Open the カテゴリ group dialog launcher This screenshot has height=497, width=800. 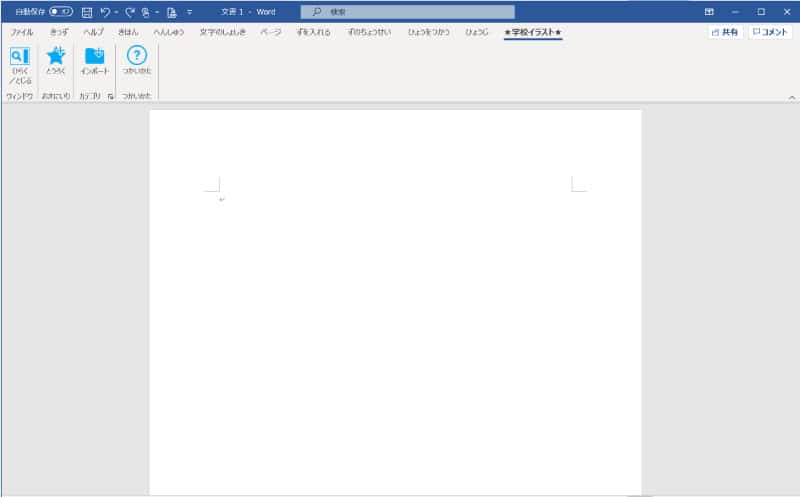111,96
